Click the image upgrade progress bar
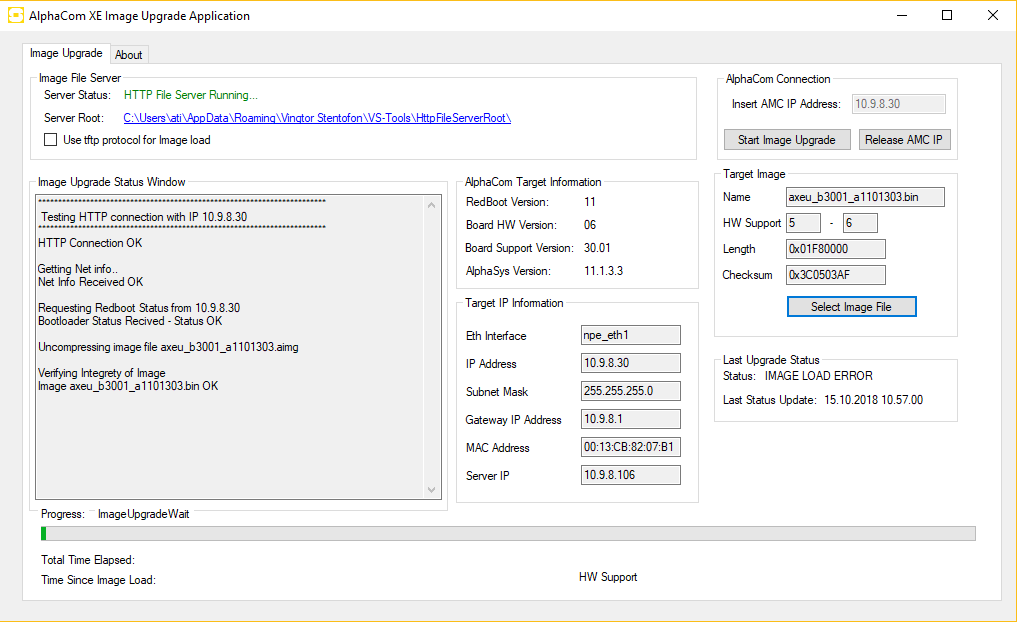This screenshot has width=1017, height=622. coord(508,534)
